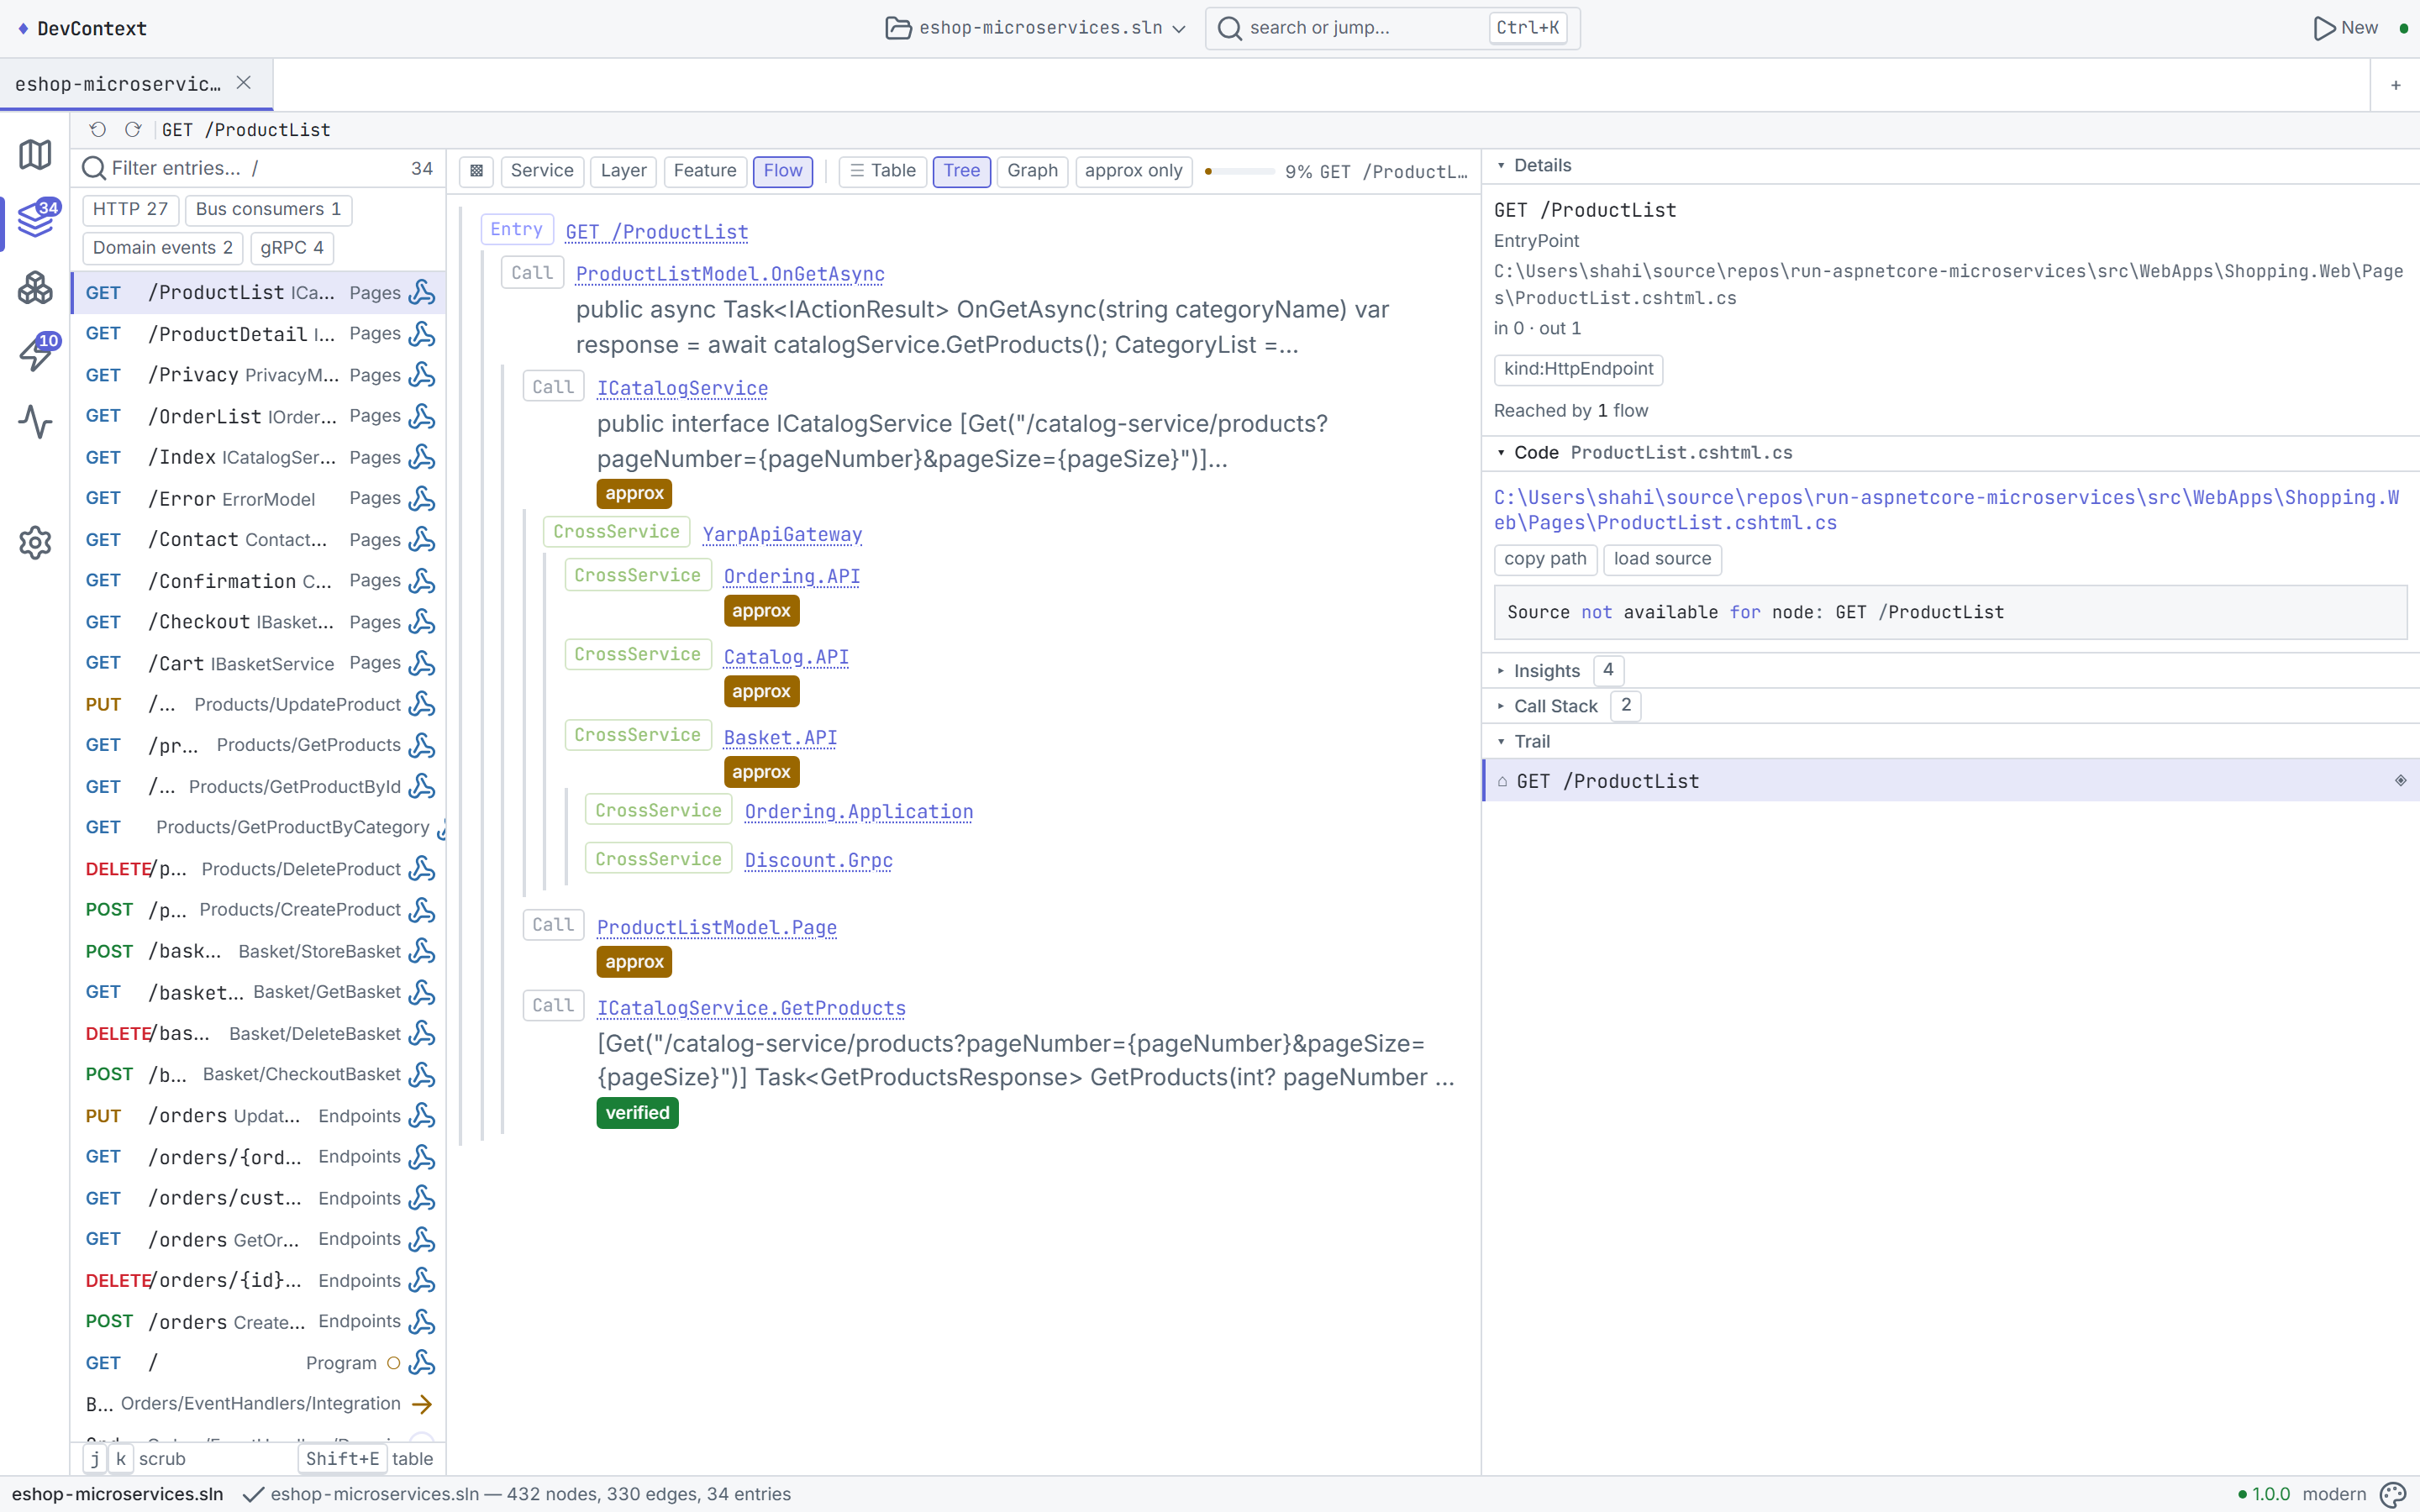Screen dimensions: 2420x1512
Task: Open the entries stack icon with badge 34
Action: (35, 219)
